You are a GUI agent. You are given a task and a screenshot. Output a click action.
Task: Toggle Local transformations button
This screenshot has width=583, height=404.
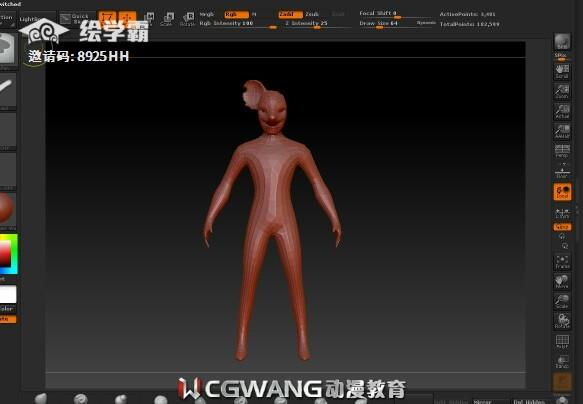[x=562, y=192]
